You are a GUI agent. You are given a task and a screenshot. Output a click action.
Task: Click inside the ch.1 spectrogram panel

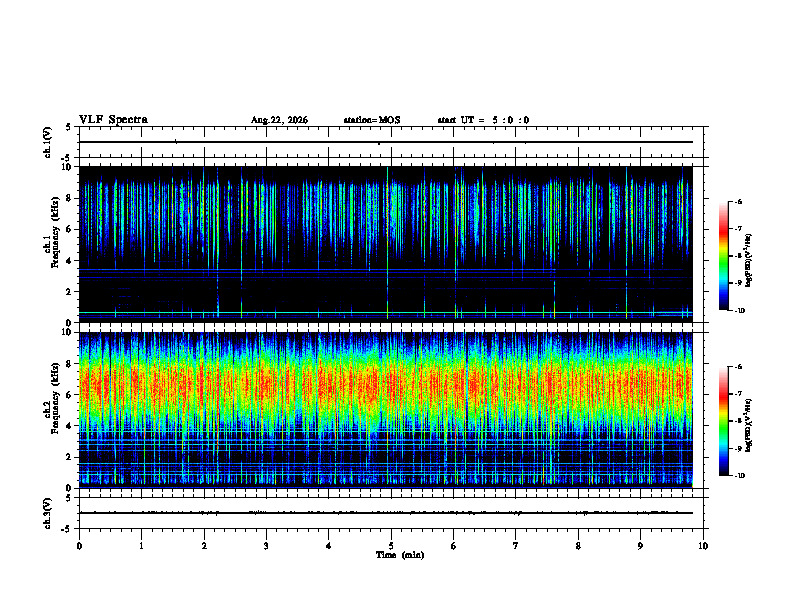385,244
